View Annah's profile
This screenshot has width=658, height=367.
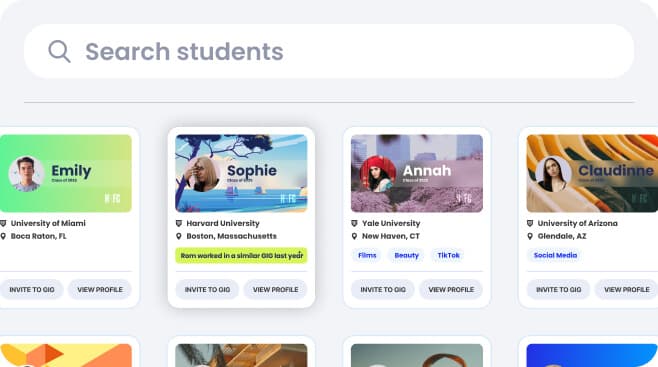(451, 289)
